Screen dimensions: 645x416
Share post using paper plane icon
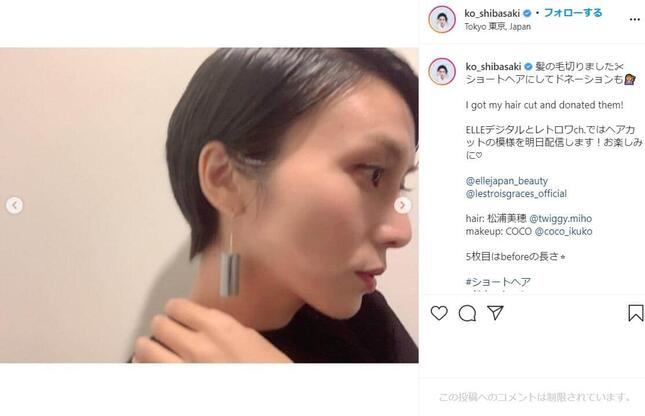pos(495,313)
